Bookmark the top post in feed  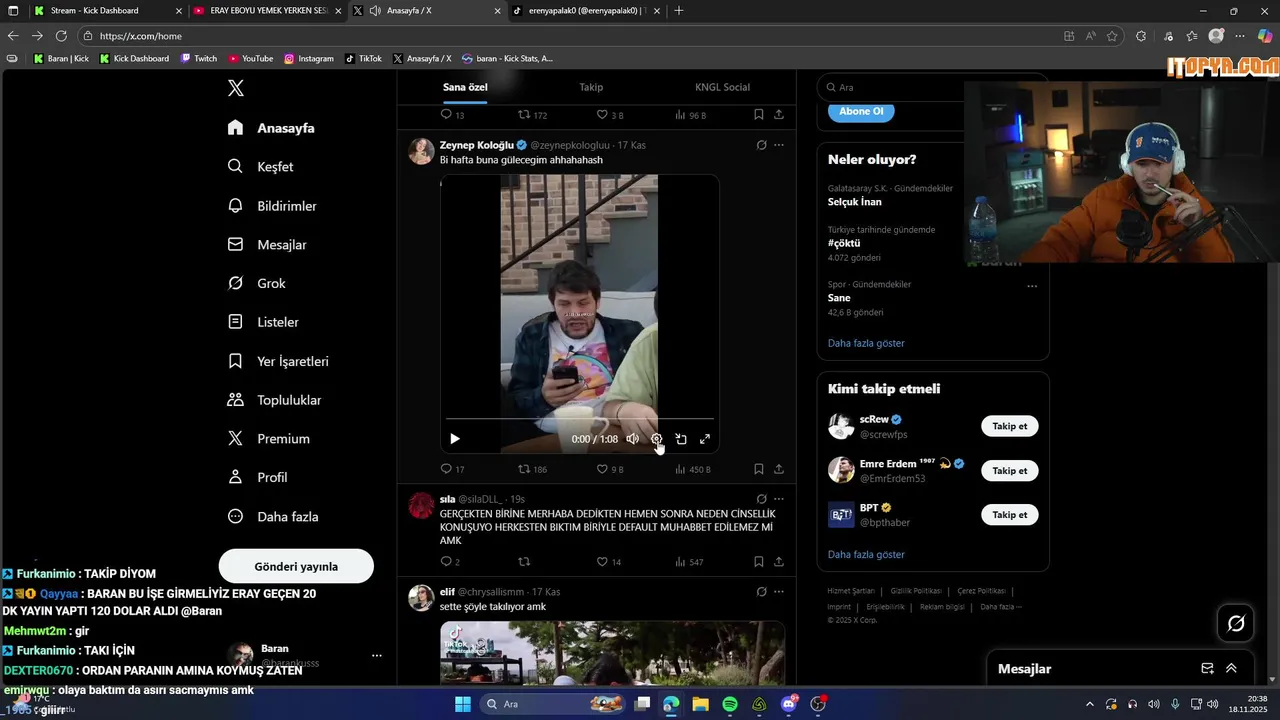pos(759,115)
